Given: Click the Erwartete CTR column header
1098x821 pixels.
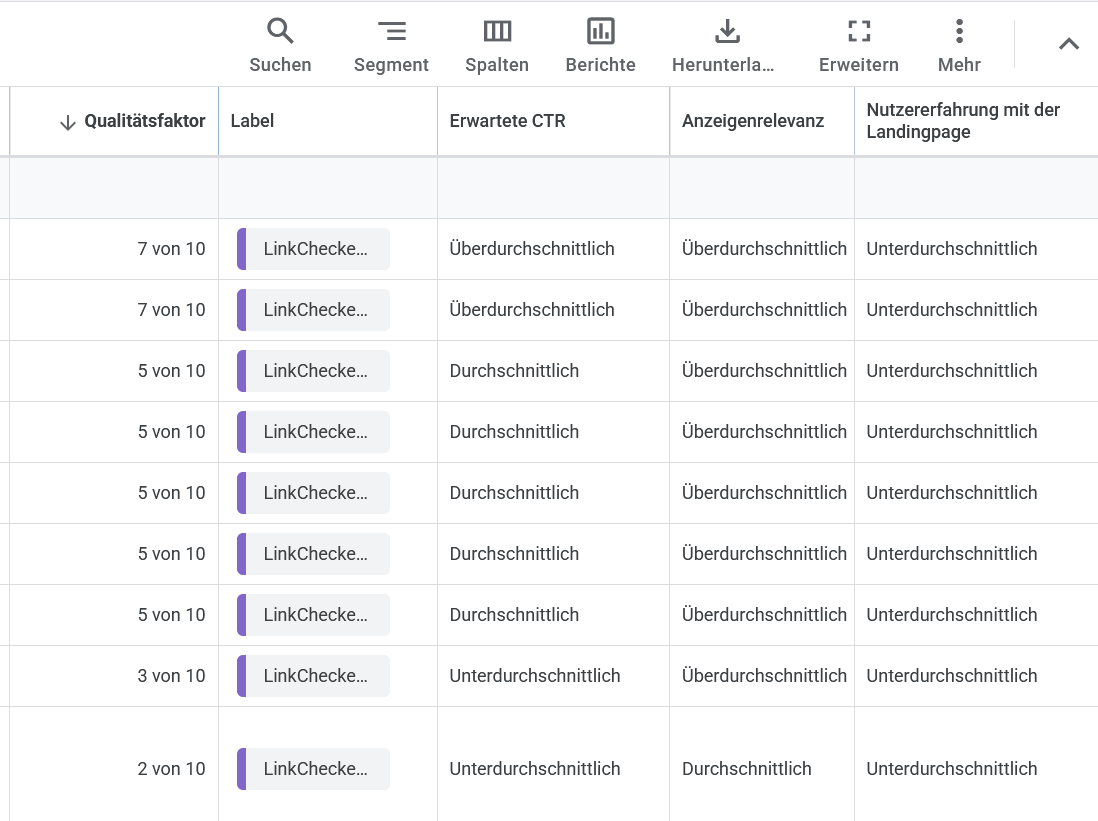Looking at the screenshot, I should click(x=507, y=120).
